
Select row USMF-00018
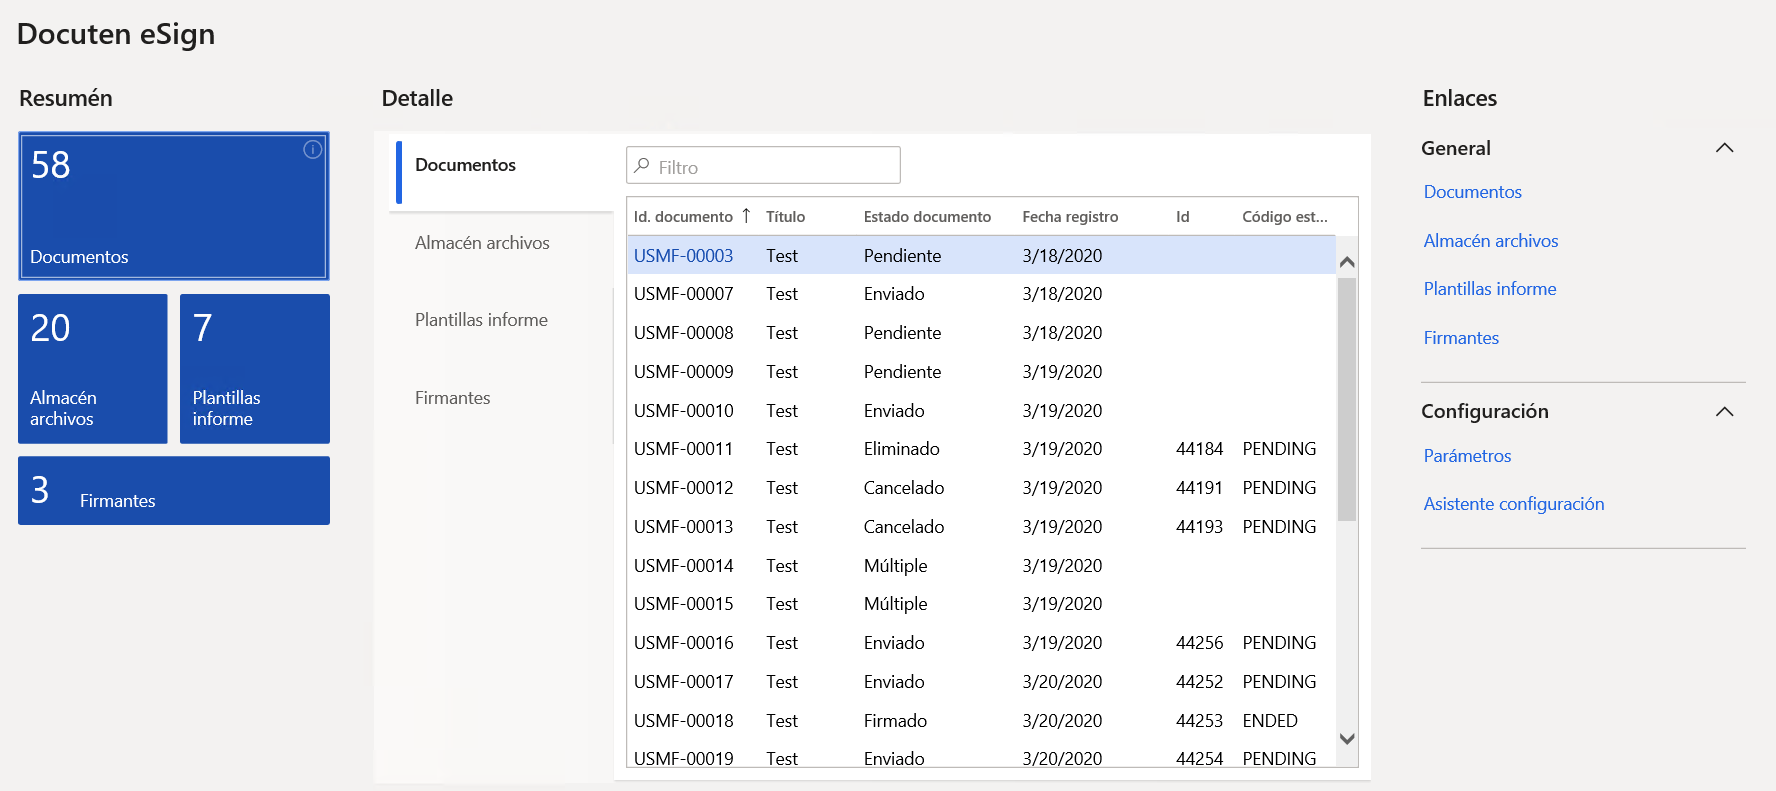point(981,721)
